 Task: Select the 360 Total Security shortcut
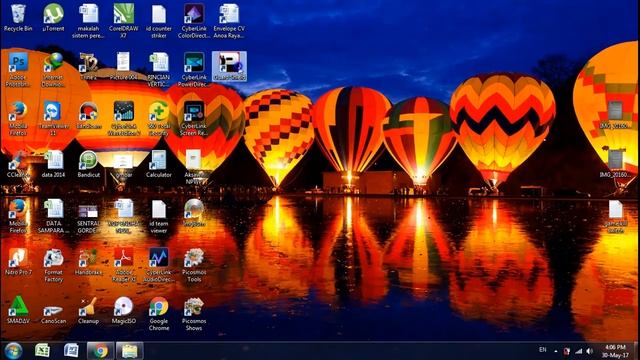point(159,118)
